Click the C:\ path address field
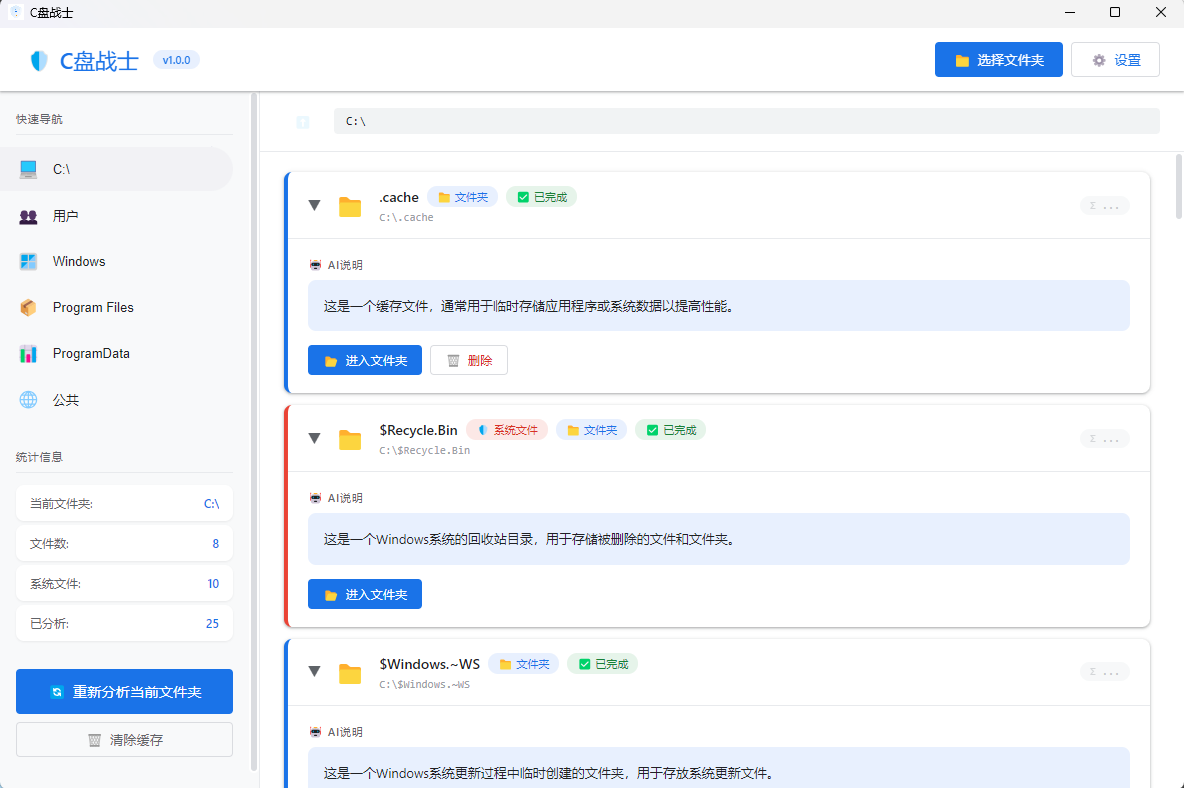 (x=747, y=122)
